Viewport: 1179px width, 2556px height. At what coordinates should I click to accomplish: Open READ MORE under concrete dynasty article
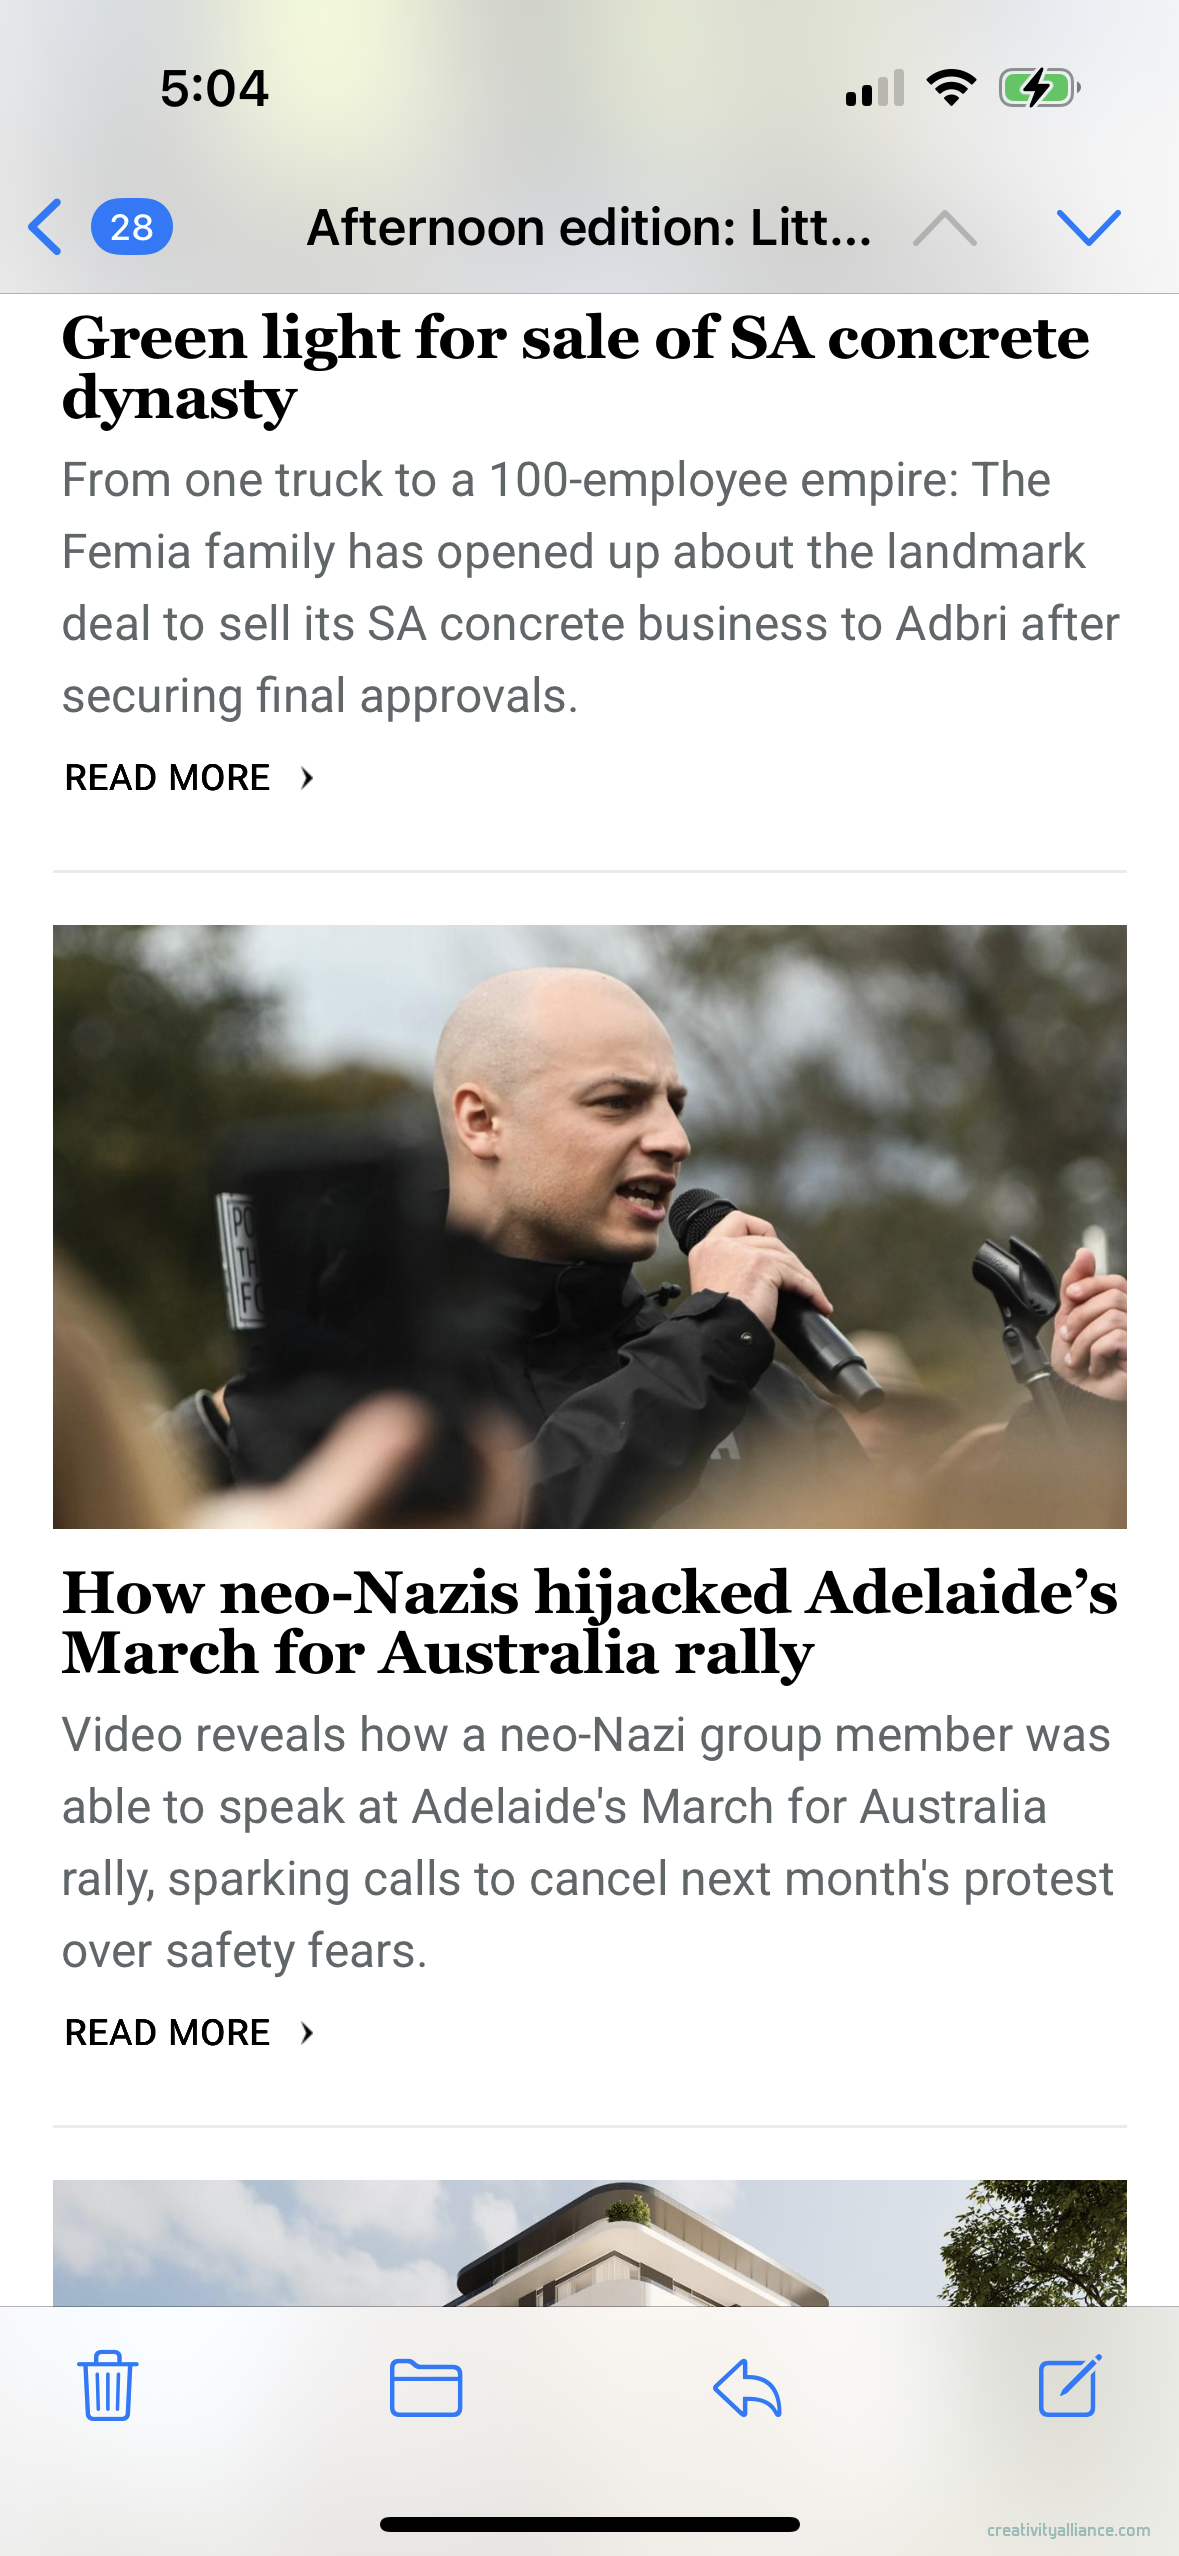(x=168, y=777)
